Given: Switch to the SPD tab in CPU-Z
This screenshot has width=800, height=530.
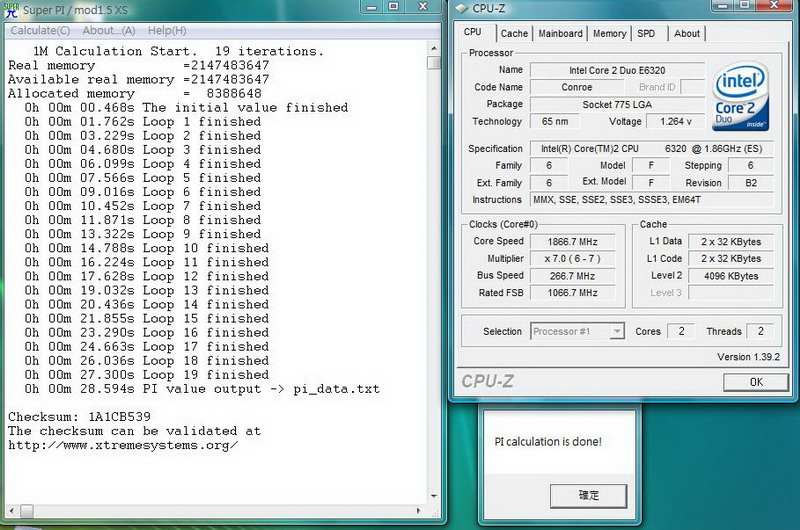Looking at the screenshot, I should tap(646, 34).
